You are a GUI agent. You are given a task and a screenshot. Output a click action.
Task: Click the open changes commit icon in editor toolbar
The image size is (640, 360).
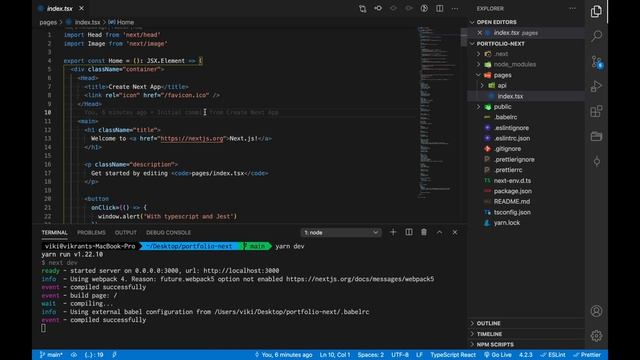point(378,8)
